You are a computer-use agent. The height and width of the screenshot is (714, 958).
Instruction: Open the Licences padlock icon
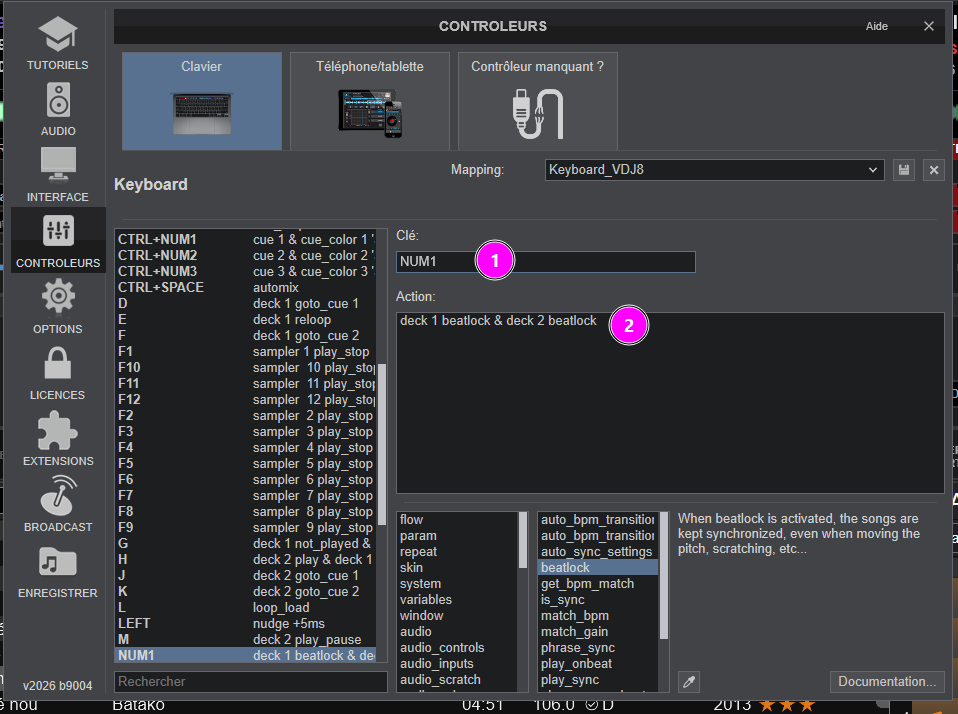(x=57, y=364)
